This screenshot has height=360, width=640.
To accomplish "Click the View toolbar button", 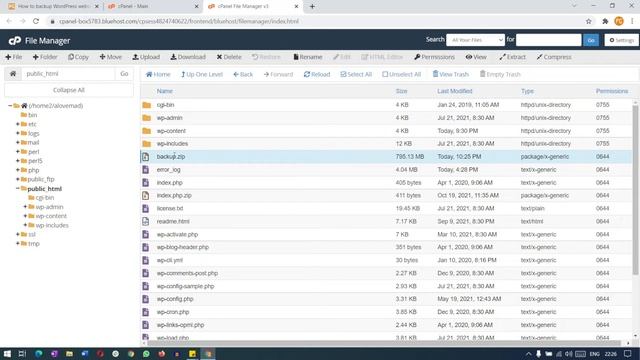I will (476, 57).
